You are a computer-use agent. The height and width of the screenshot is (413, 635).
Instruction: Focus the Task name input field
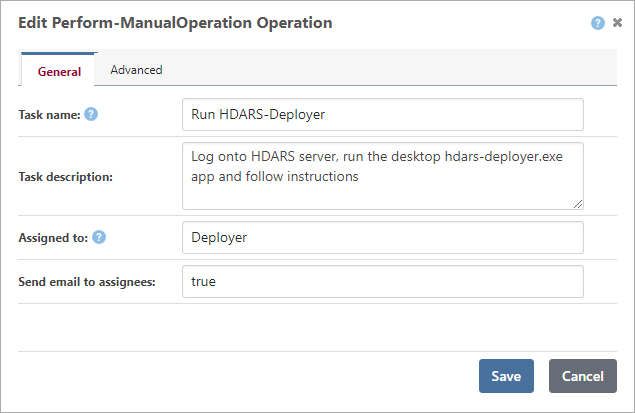382,114
